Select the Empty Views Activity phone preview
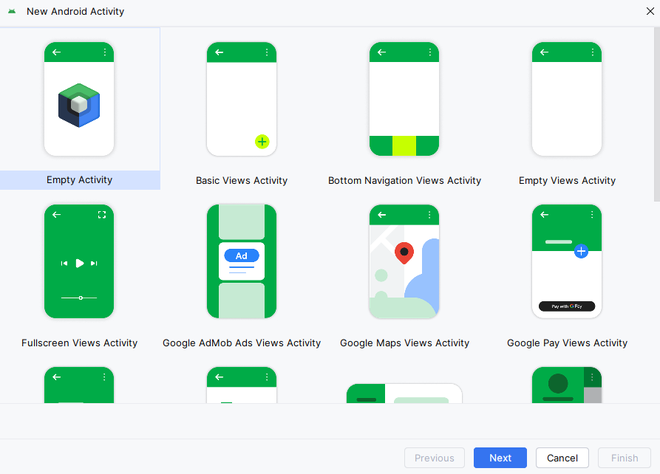This screenshot has height=474, width=660. [567, 99]
